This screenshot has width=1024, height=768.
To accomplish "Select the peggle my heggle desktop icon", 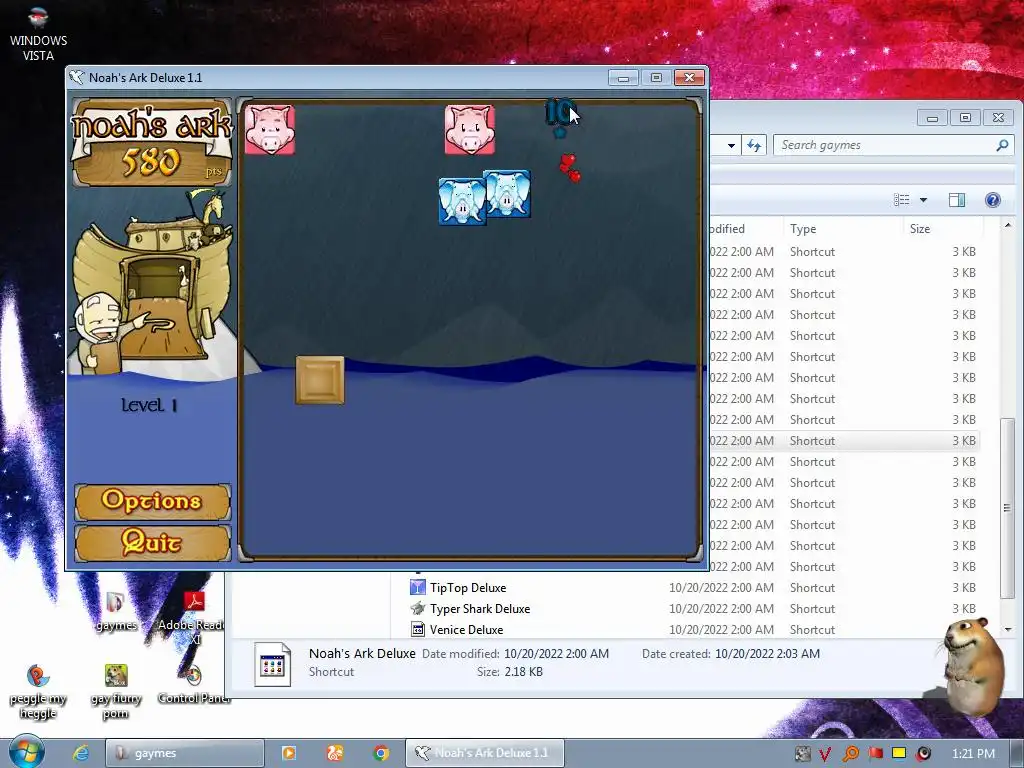I will [x=38, y=691].
